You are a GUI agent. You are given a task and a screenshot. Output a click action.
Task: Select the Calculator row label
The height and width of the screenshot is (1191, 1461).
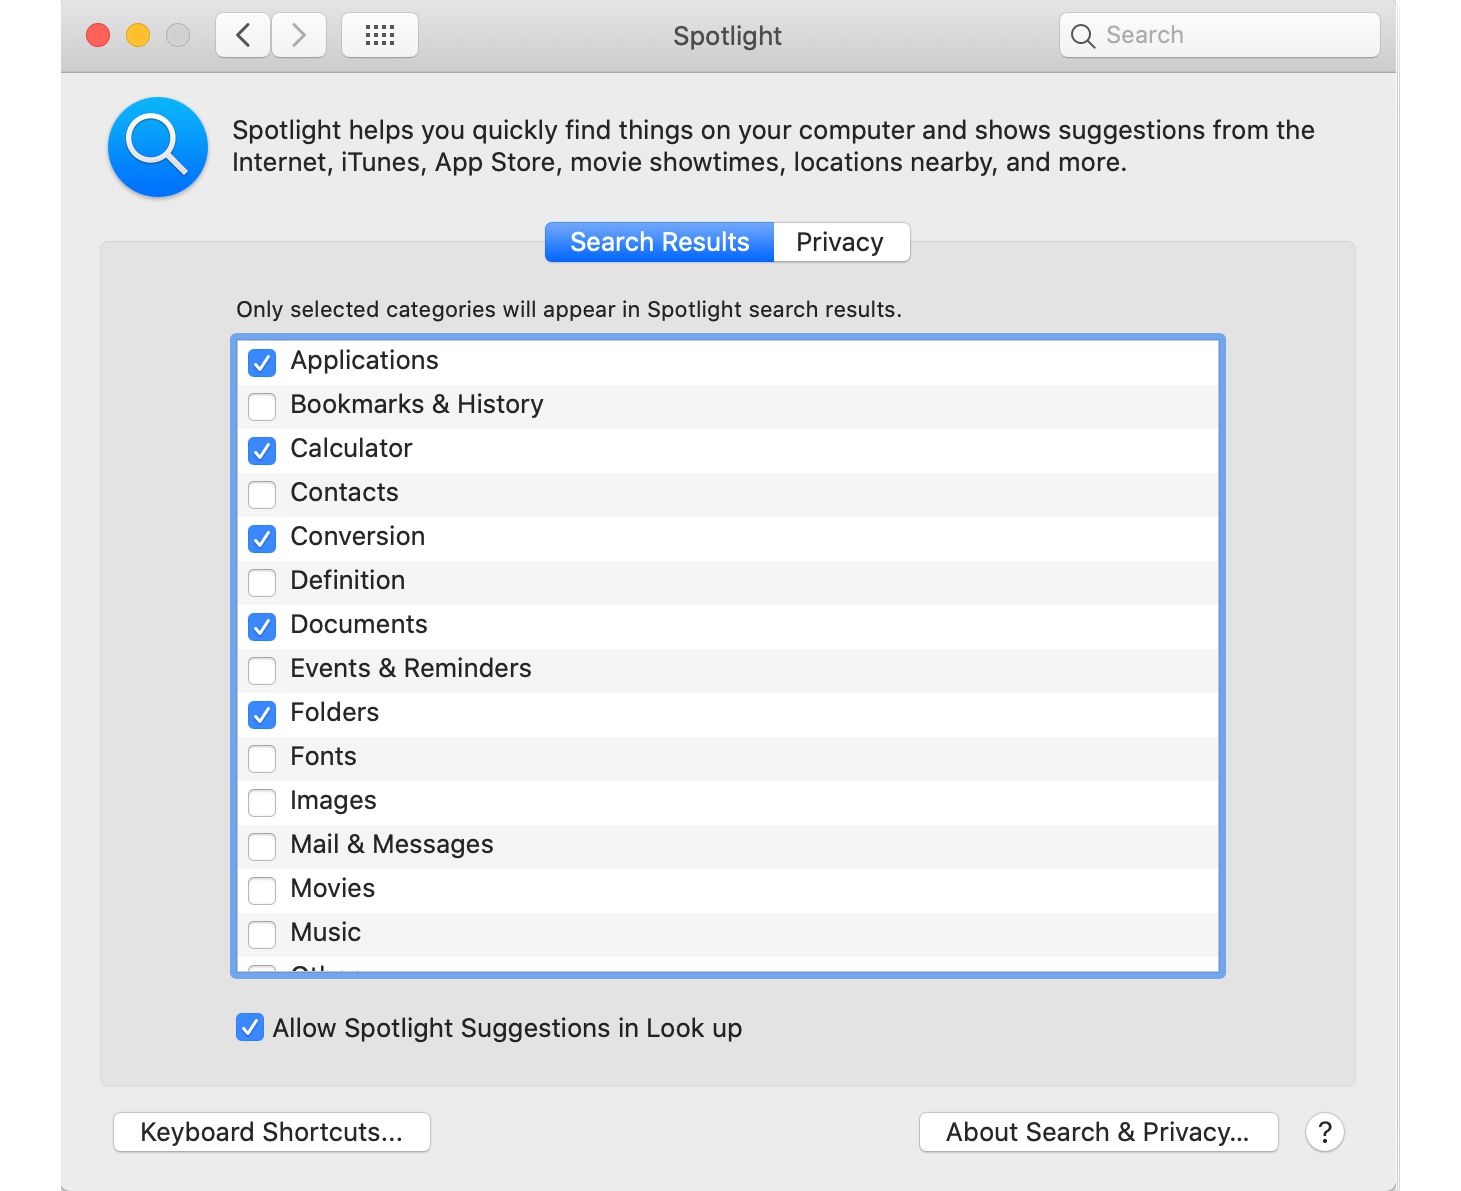coord(351,448)
